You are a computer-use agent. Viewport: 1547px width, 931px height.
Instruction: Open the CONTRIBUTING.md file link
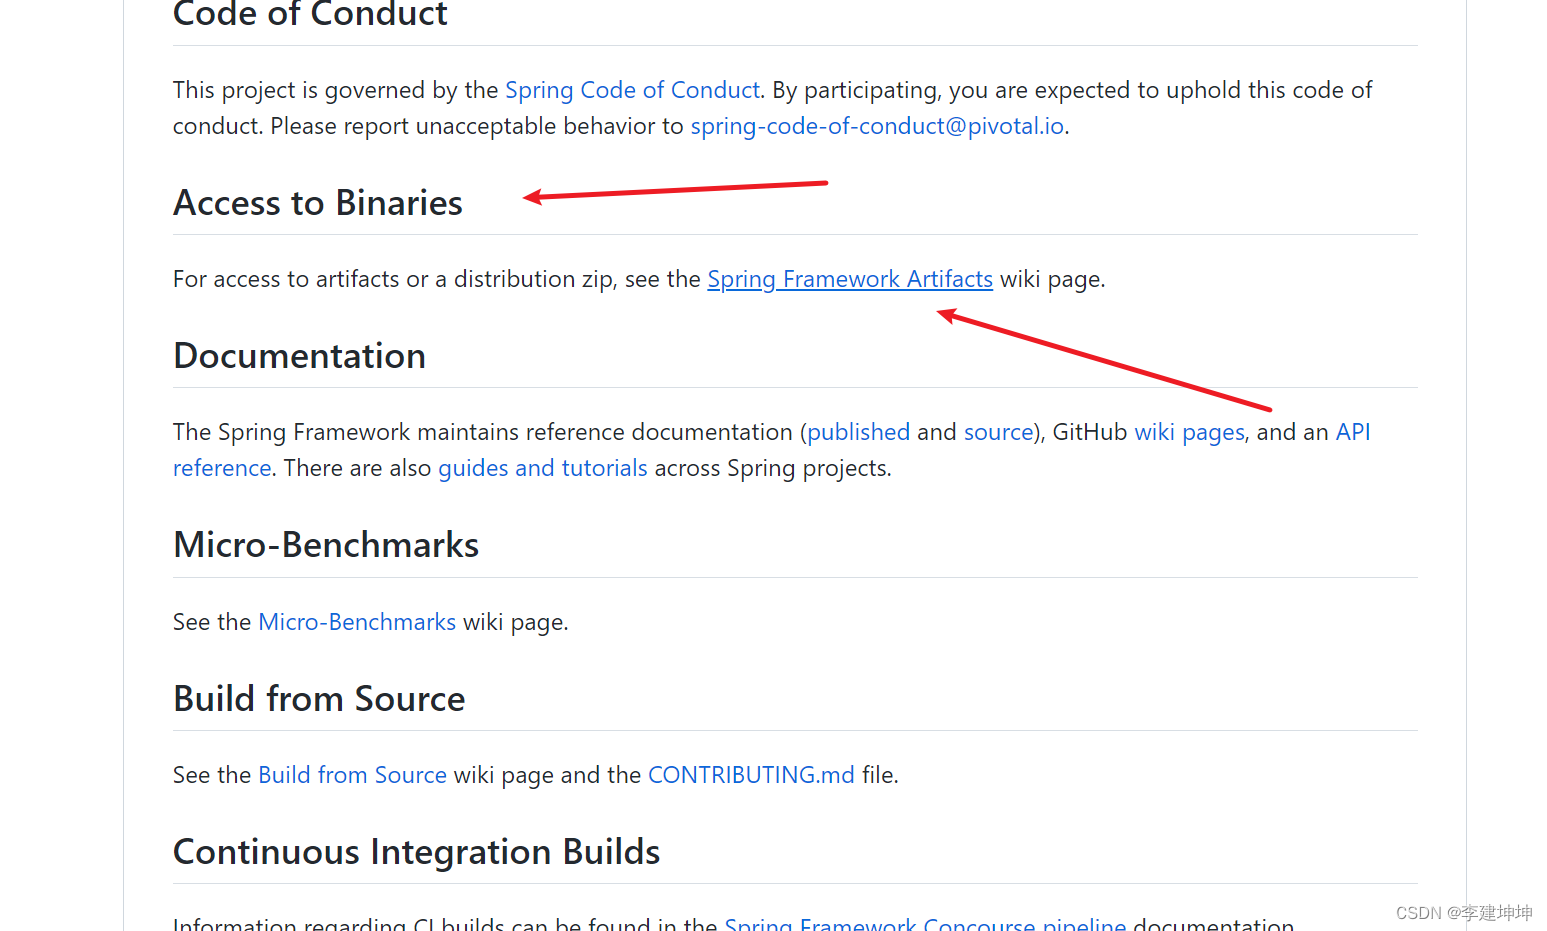point(751,775)
